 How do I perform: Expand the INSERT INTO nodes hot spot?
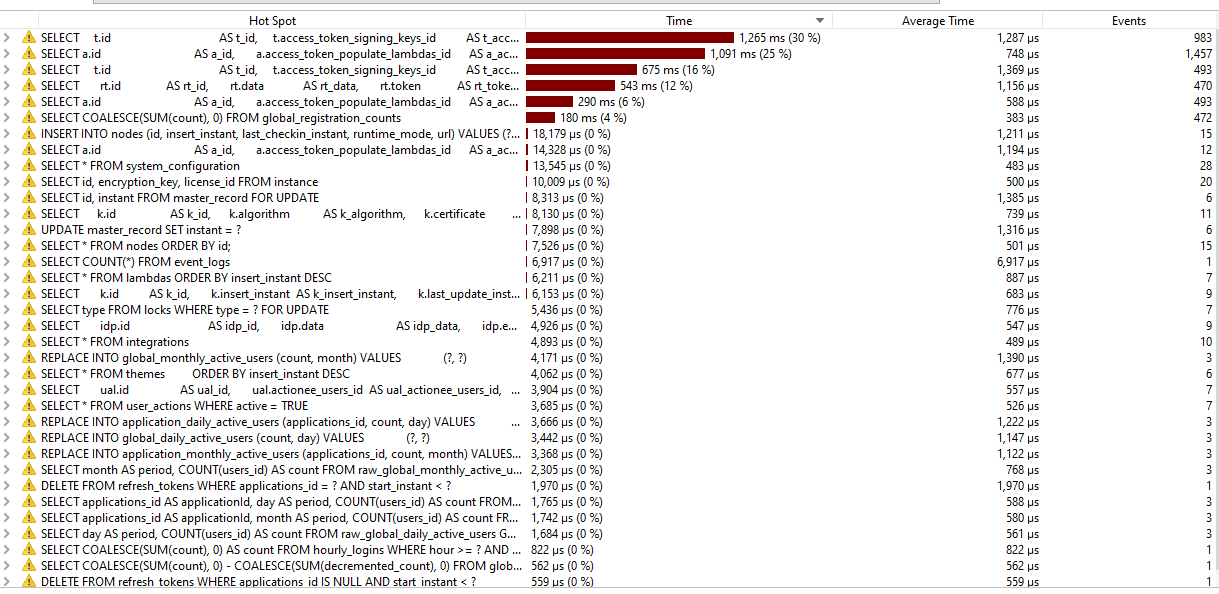8,134
